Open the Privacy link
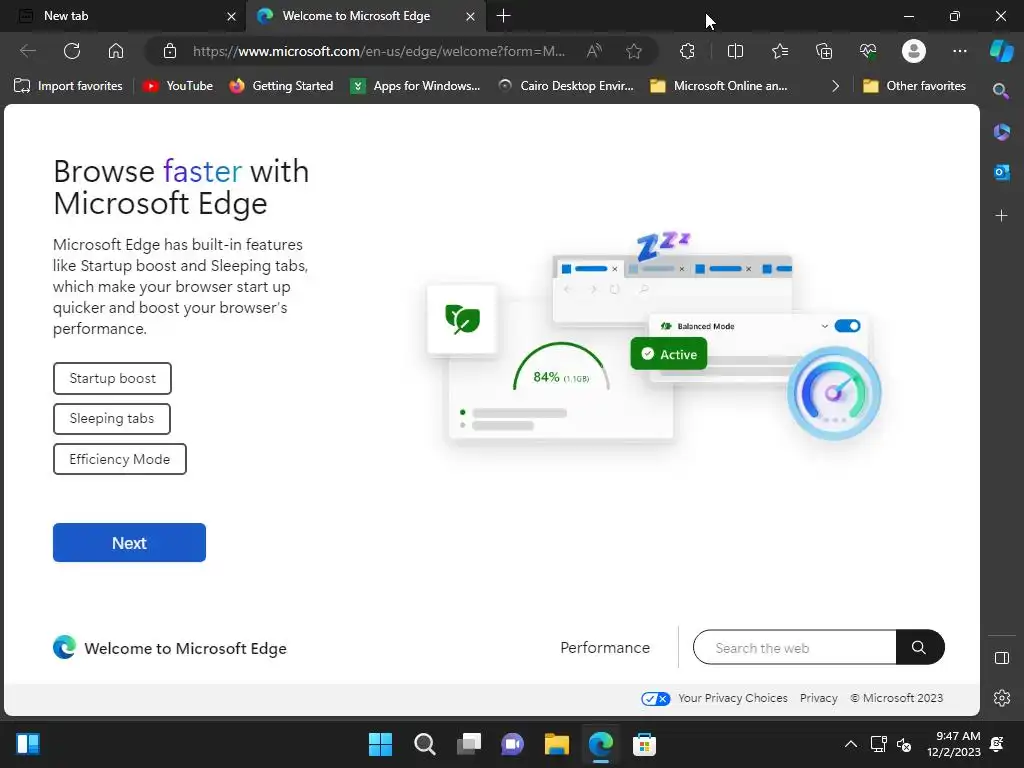 pyautogui.click(x=818, y=698)
